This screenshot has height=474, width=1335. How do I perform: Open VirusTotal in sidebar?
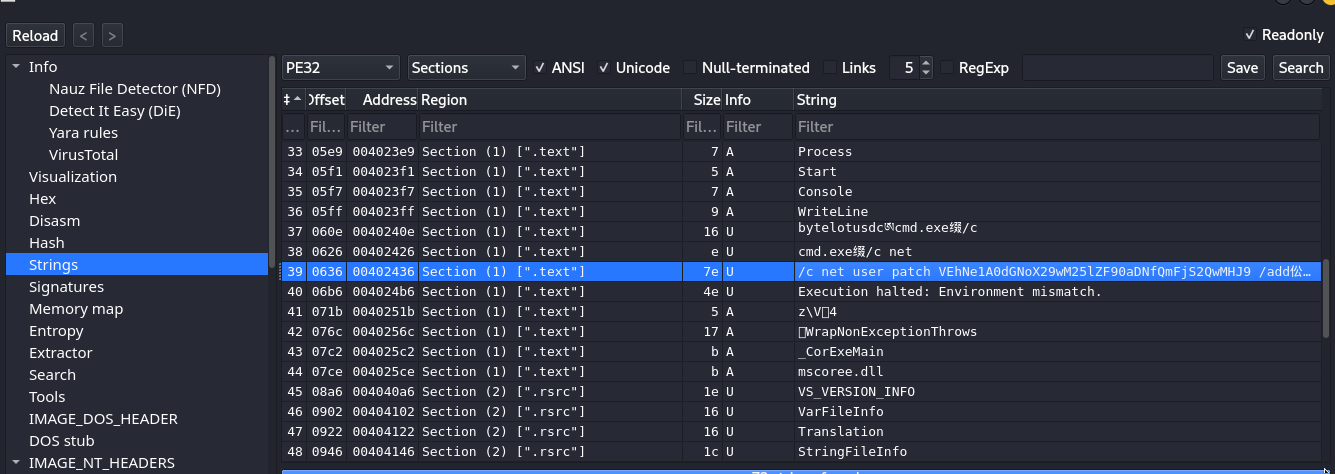(83, 155)
